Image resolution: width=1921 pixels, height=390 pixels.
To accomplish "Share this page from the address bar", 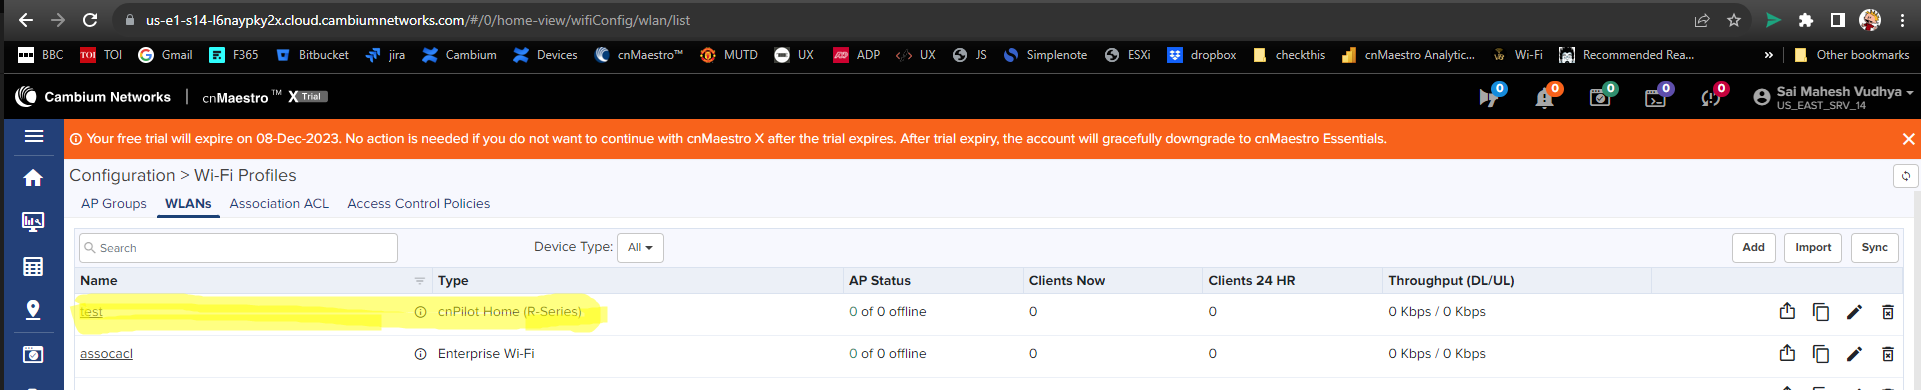I will tap(1702, 20).
